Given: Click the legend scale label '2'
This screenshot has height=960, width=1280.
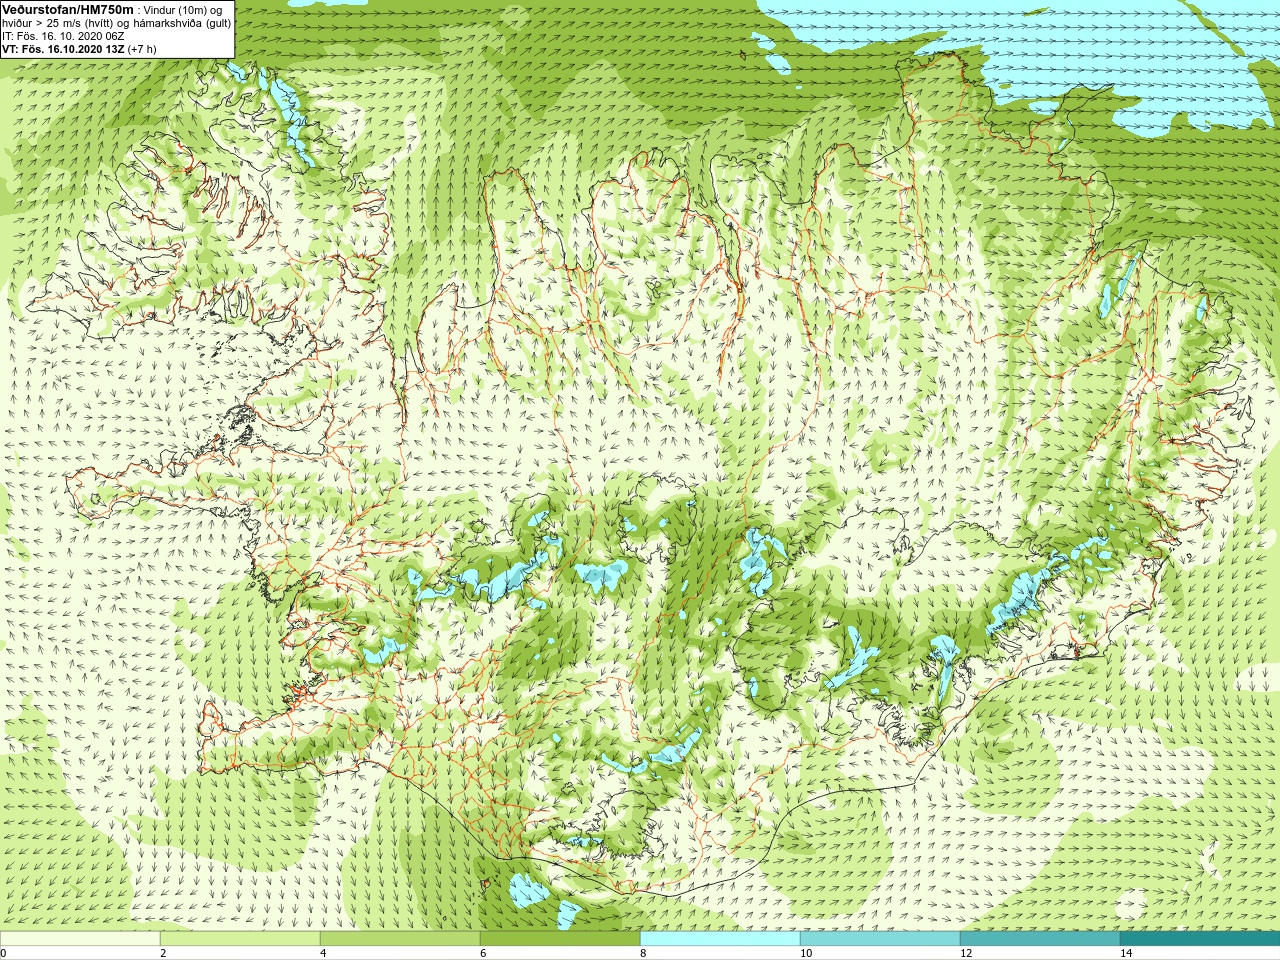Looking at the screenshot, I should tap(163, 953).
